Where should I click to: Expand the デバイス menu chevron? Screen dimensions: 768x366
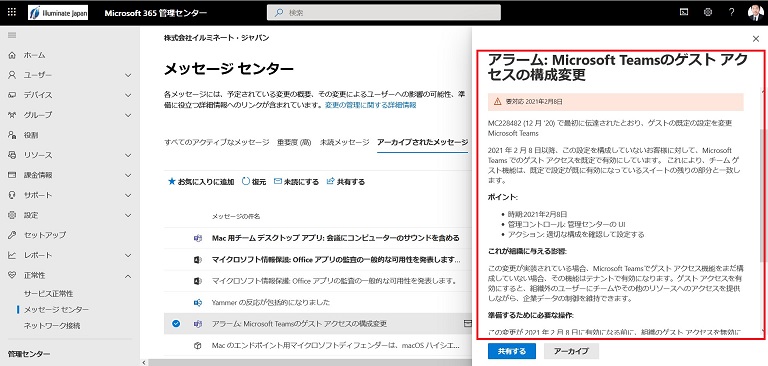click(x=128, y=96)
